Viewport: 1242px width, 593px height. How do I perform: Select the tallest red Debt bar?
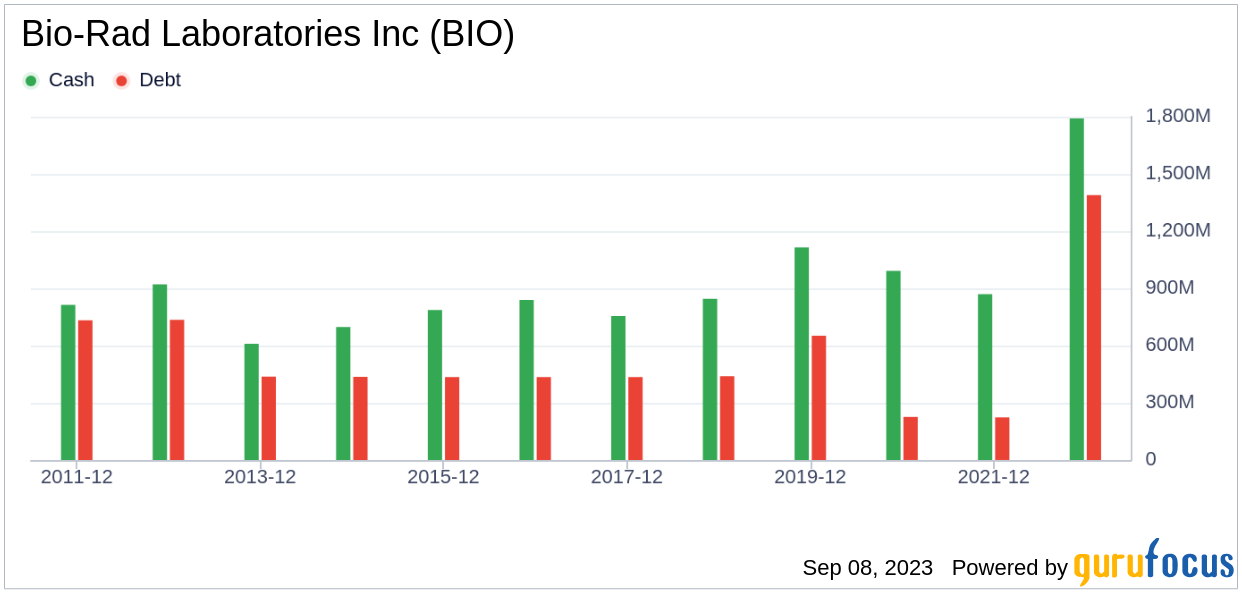pyautogui.click(x=1094, y=328)
